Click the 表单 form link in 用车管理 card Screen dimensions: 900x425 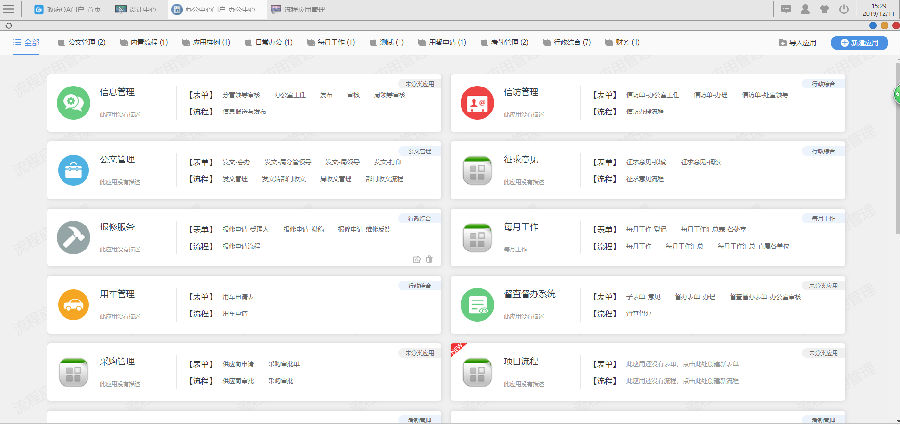coord(238,297)
